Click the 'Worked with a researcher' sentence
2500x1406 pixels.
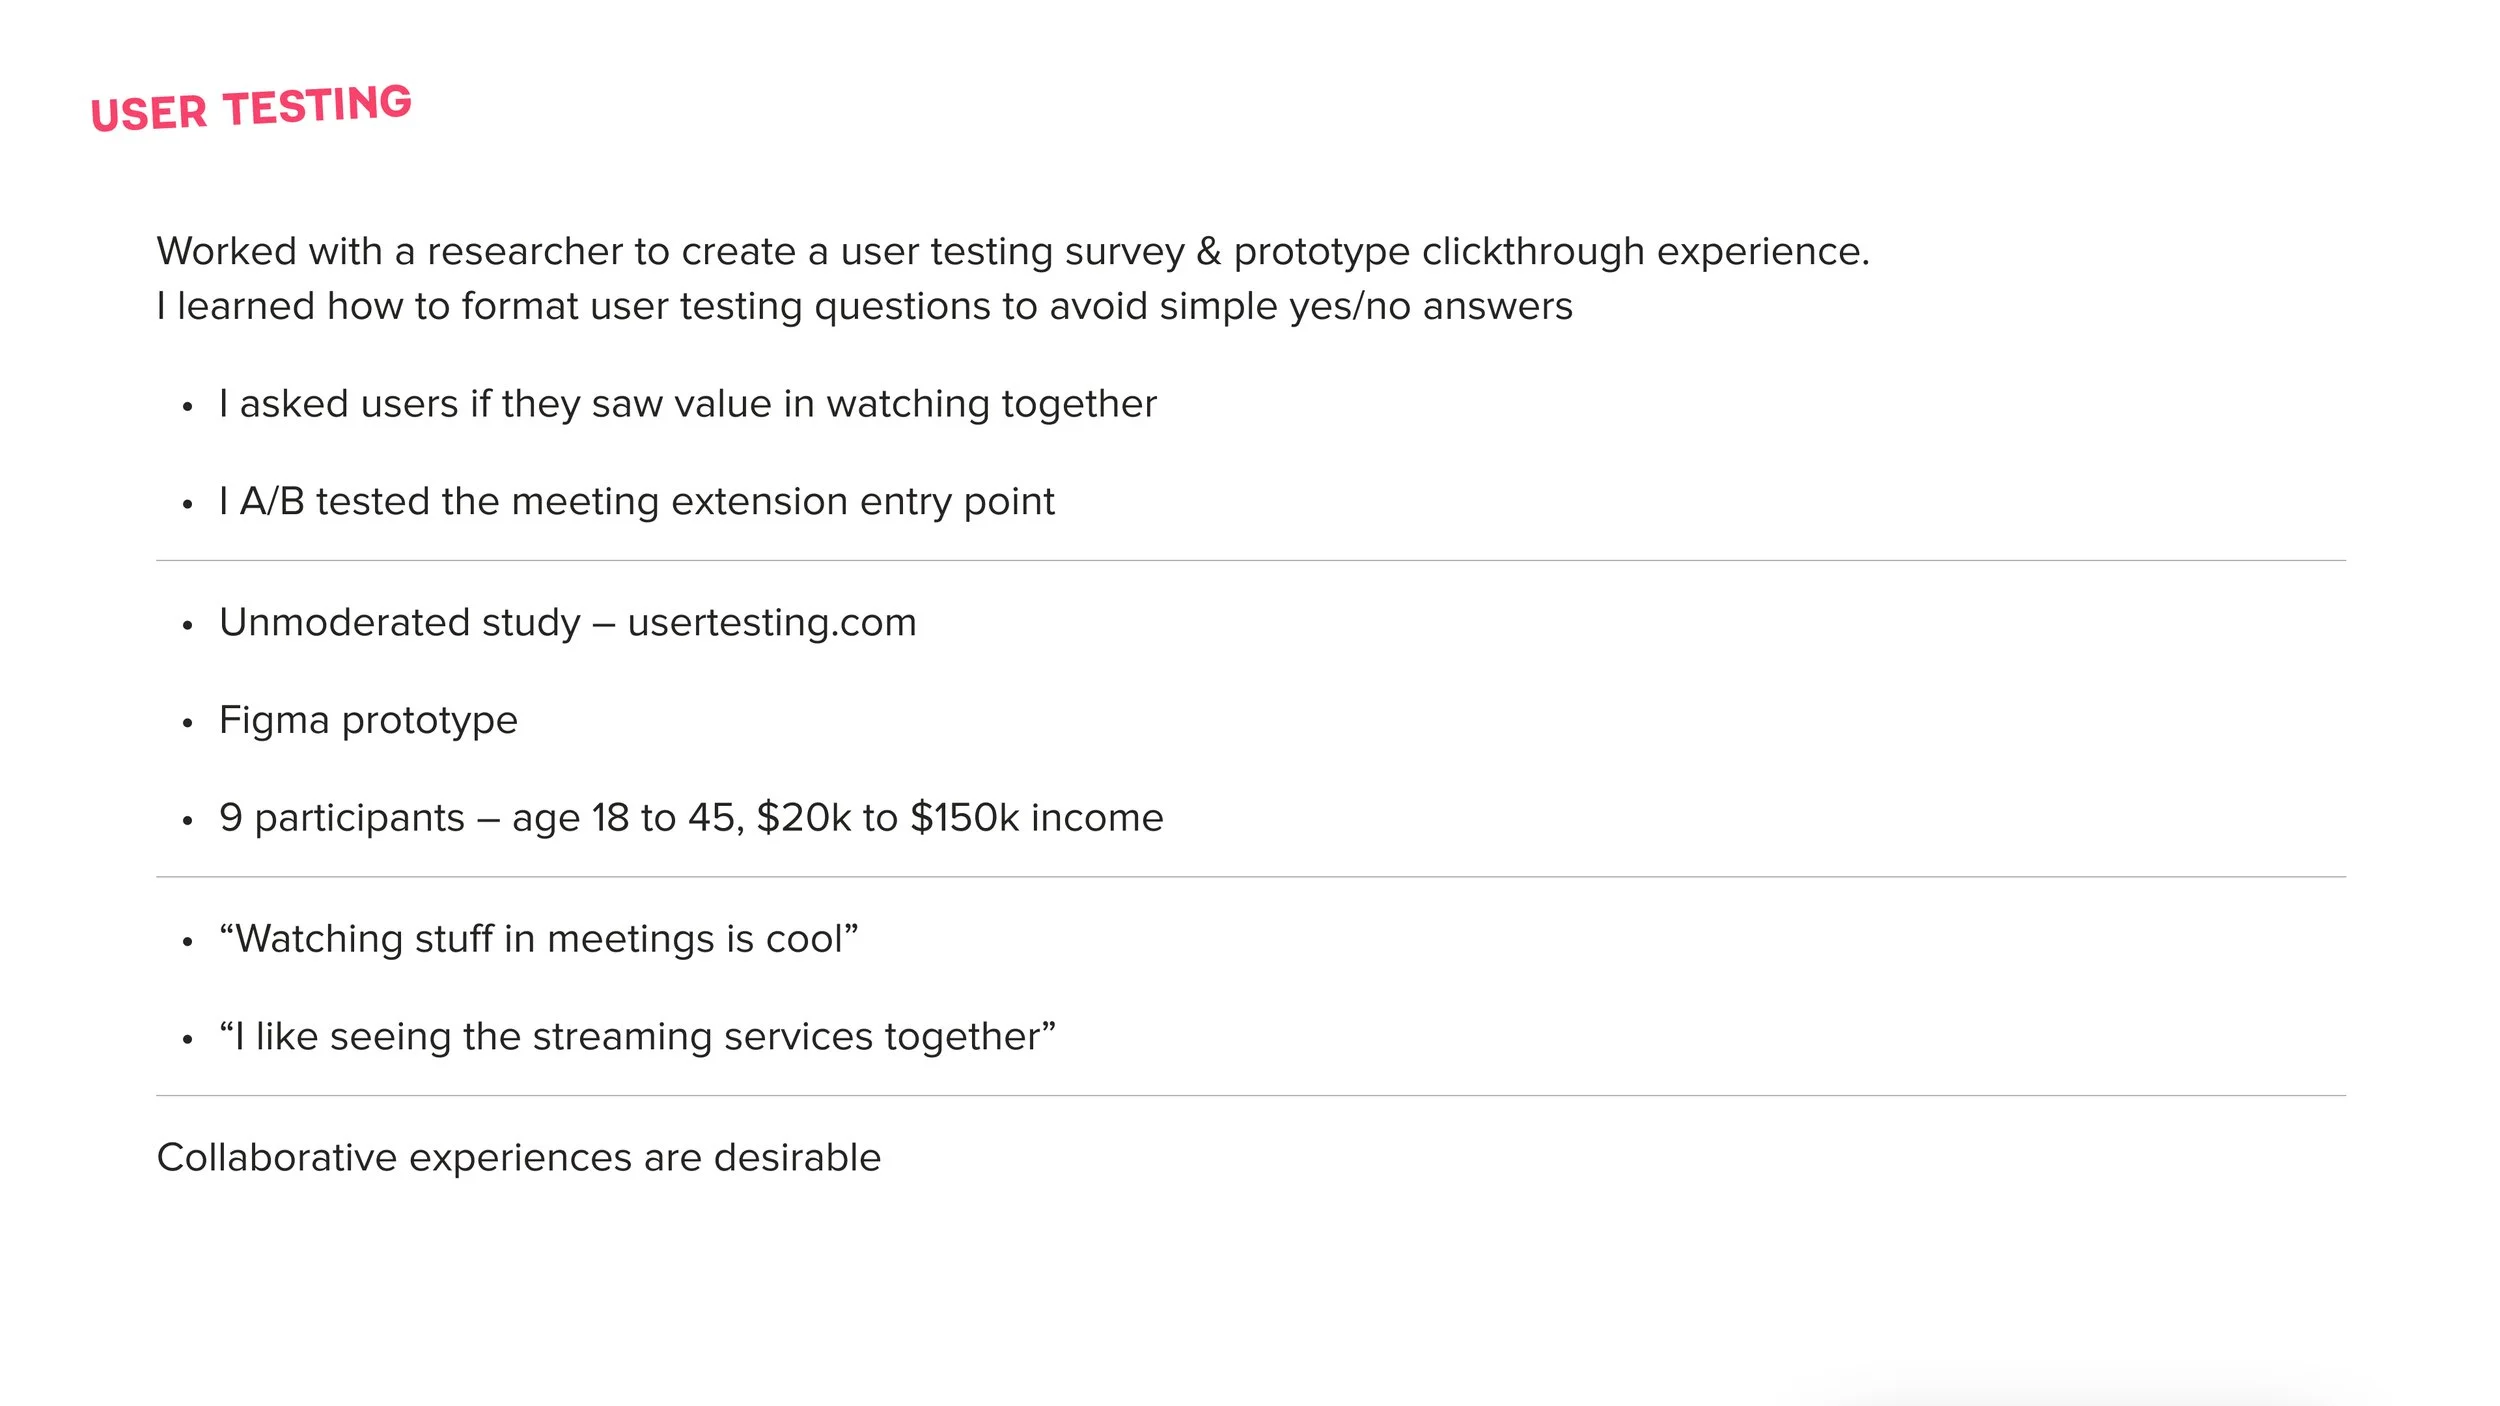coord(1013,252)
